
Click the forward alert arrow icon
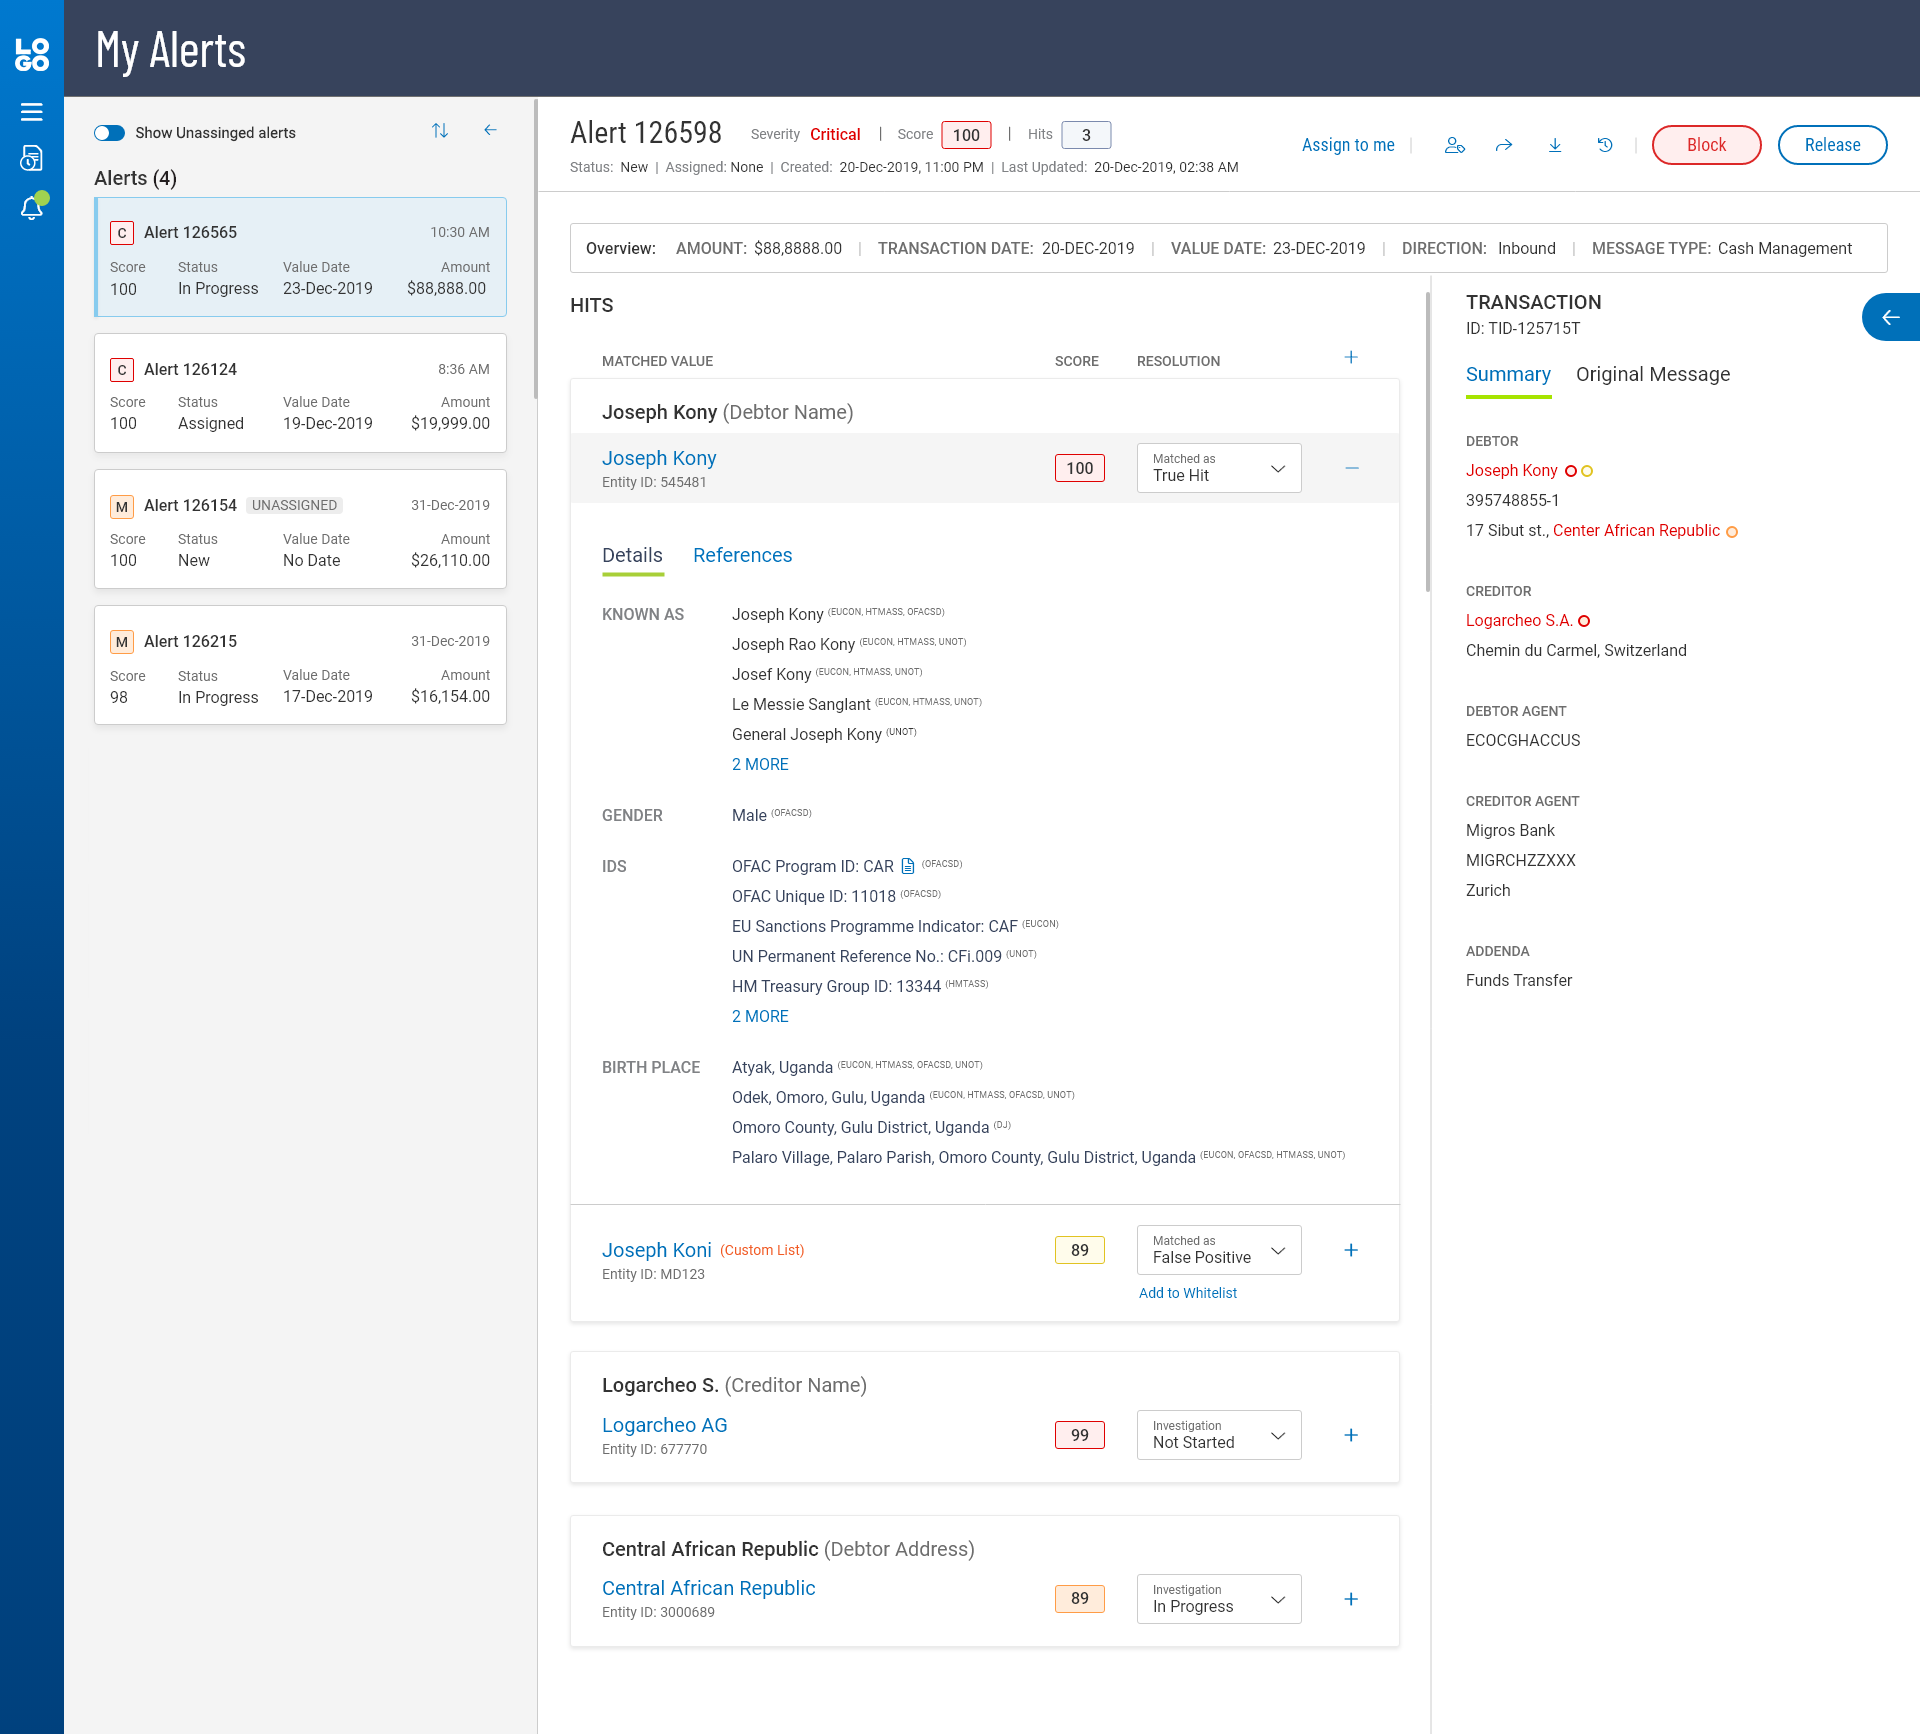[1504, 145]
